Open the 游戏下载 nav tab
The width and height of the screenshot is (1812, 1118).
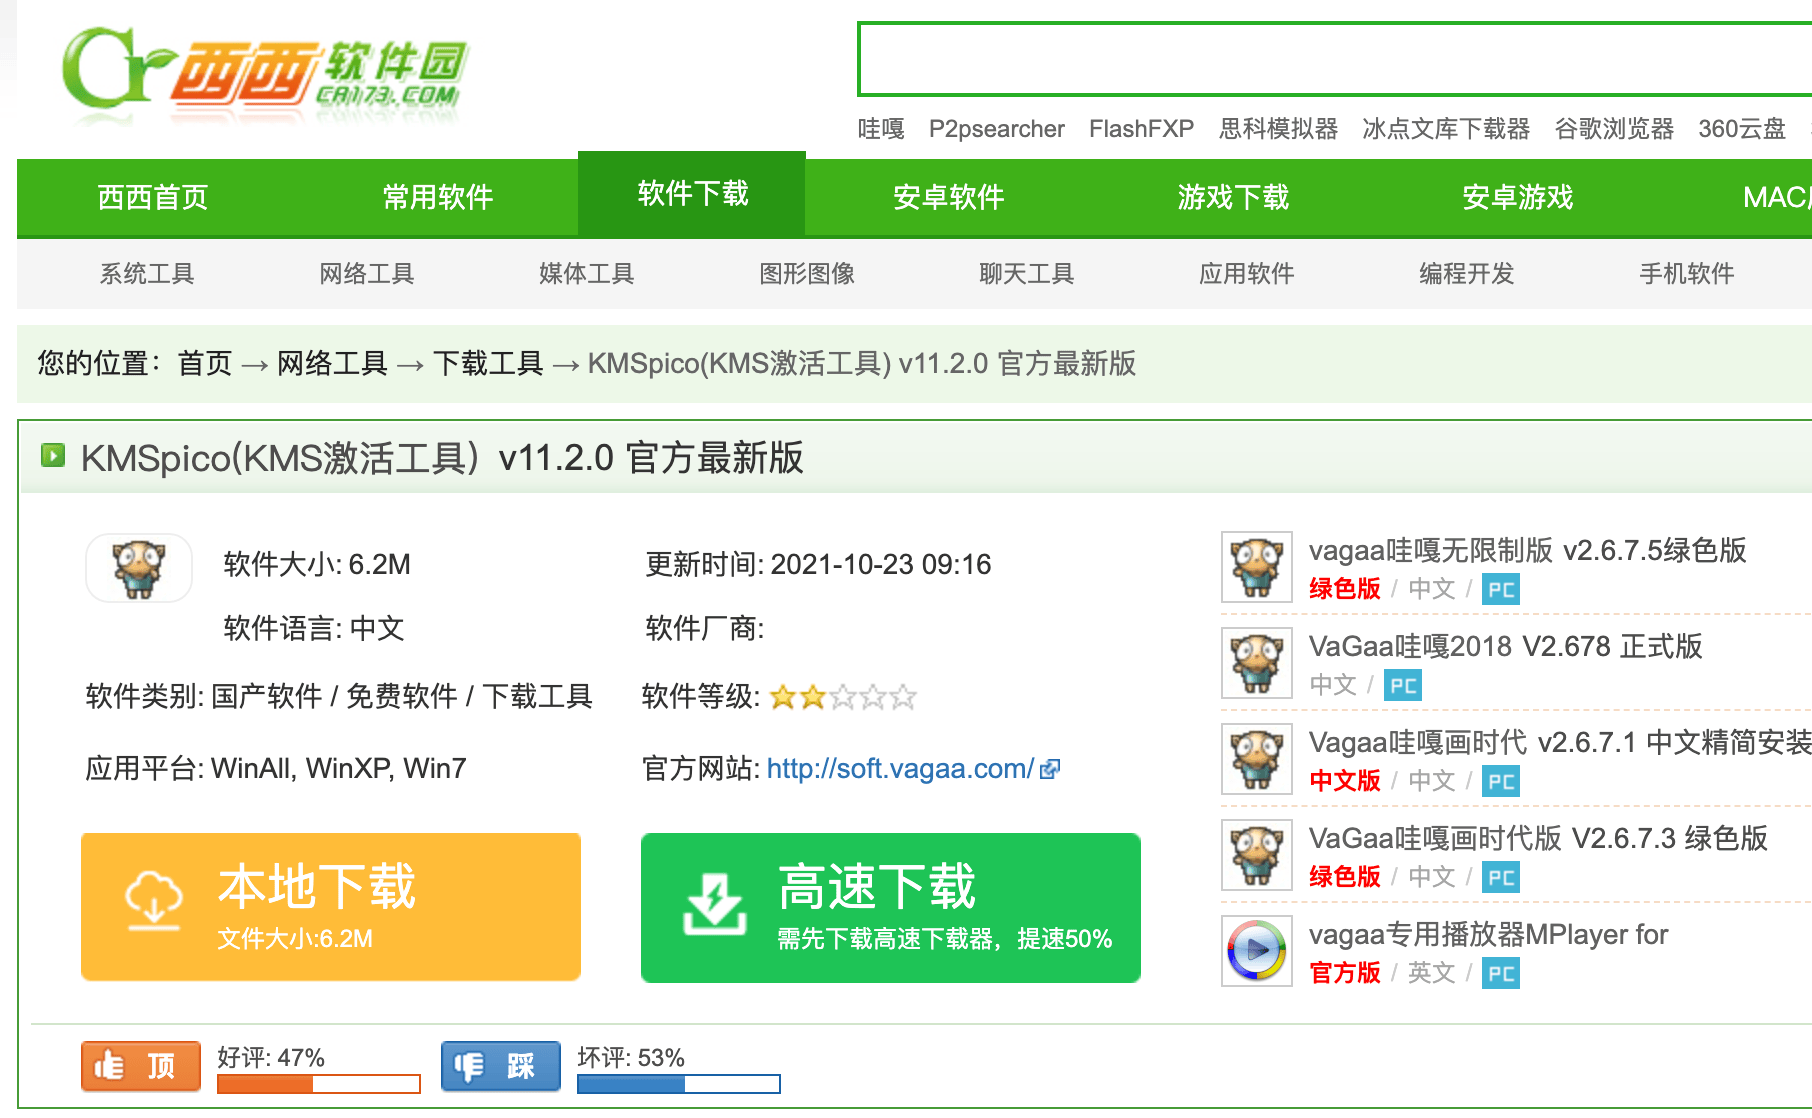coord(1233,197)
